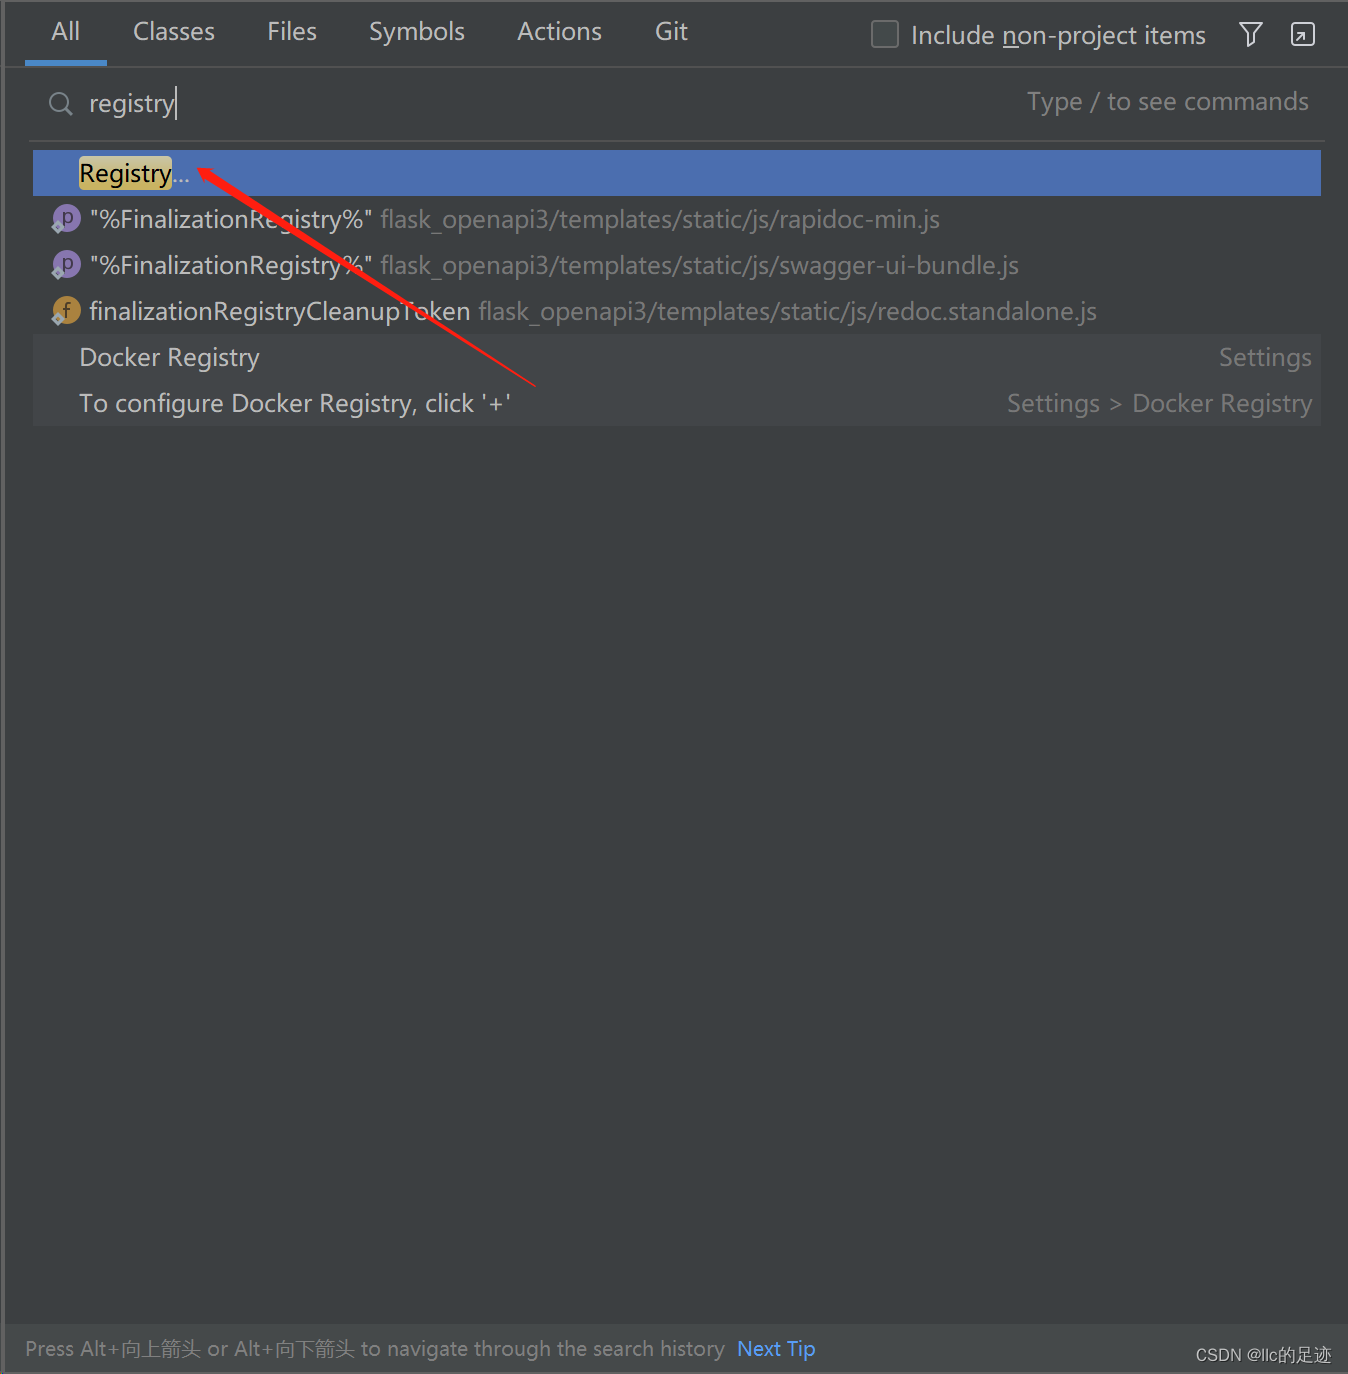
Task: Click the open-in-find-window icon top right
Action: click(x=1302, y=34)
